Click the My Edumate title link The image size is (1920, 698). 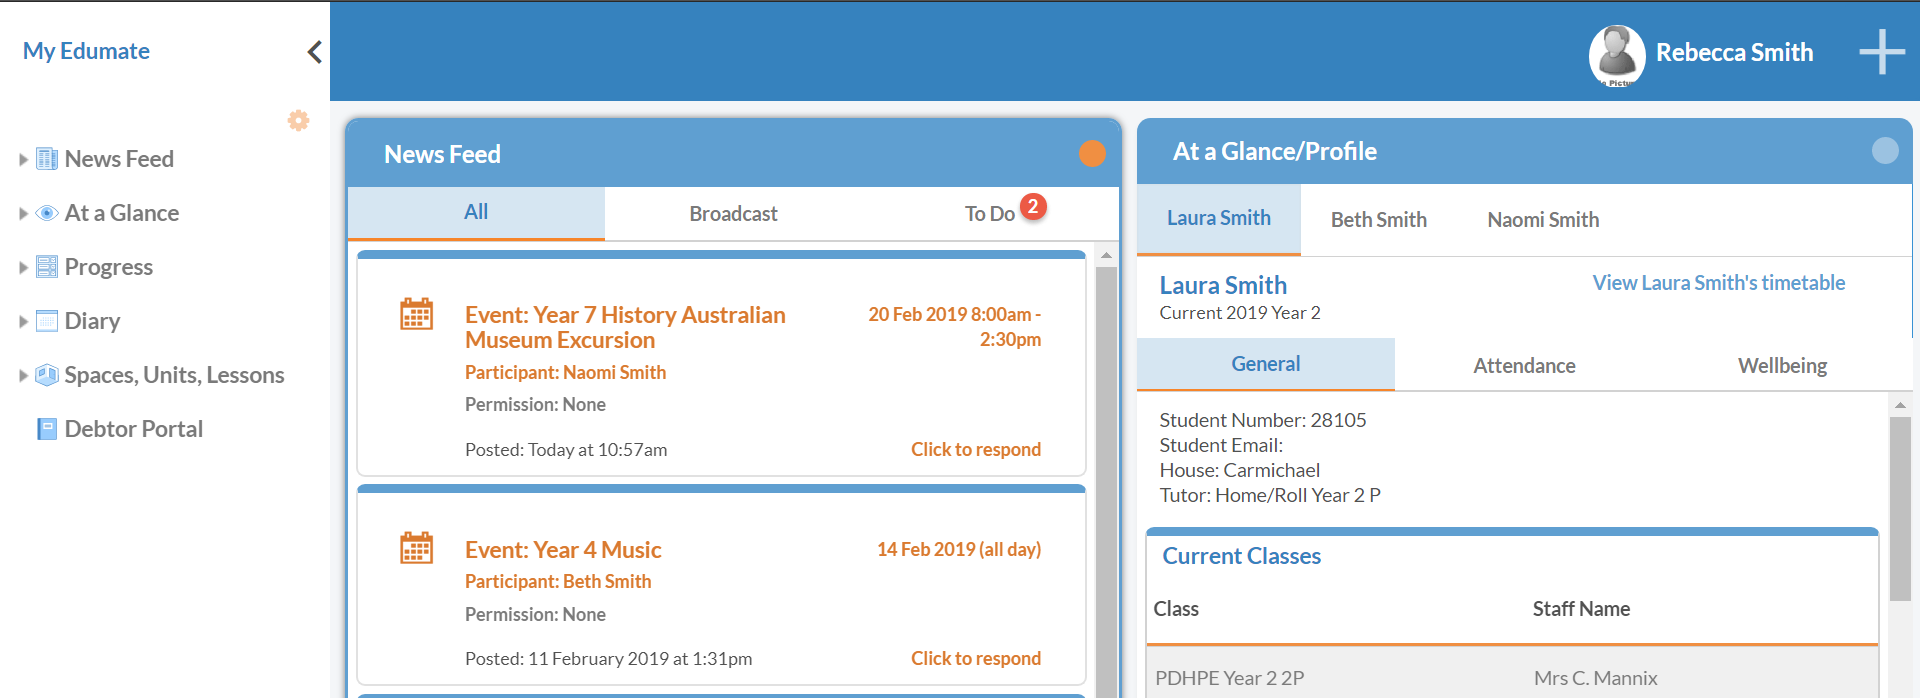pos(86,51)
